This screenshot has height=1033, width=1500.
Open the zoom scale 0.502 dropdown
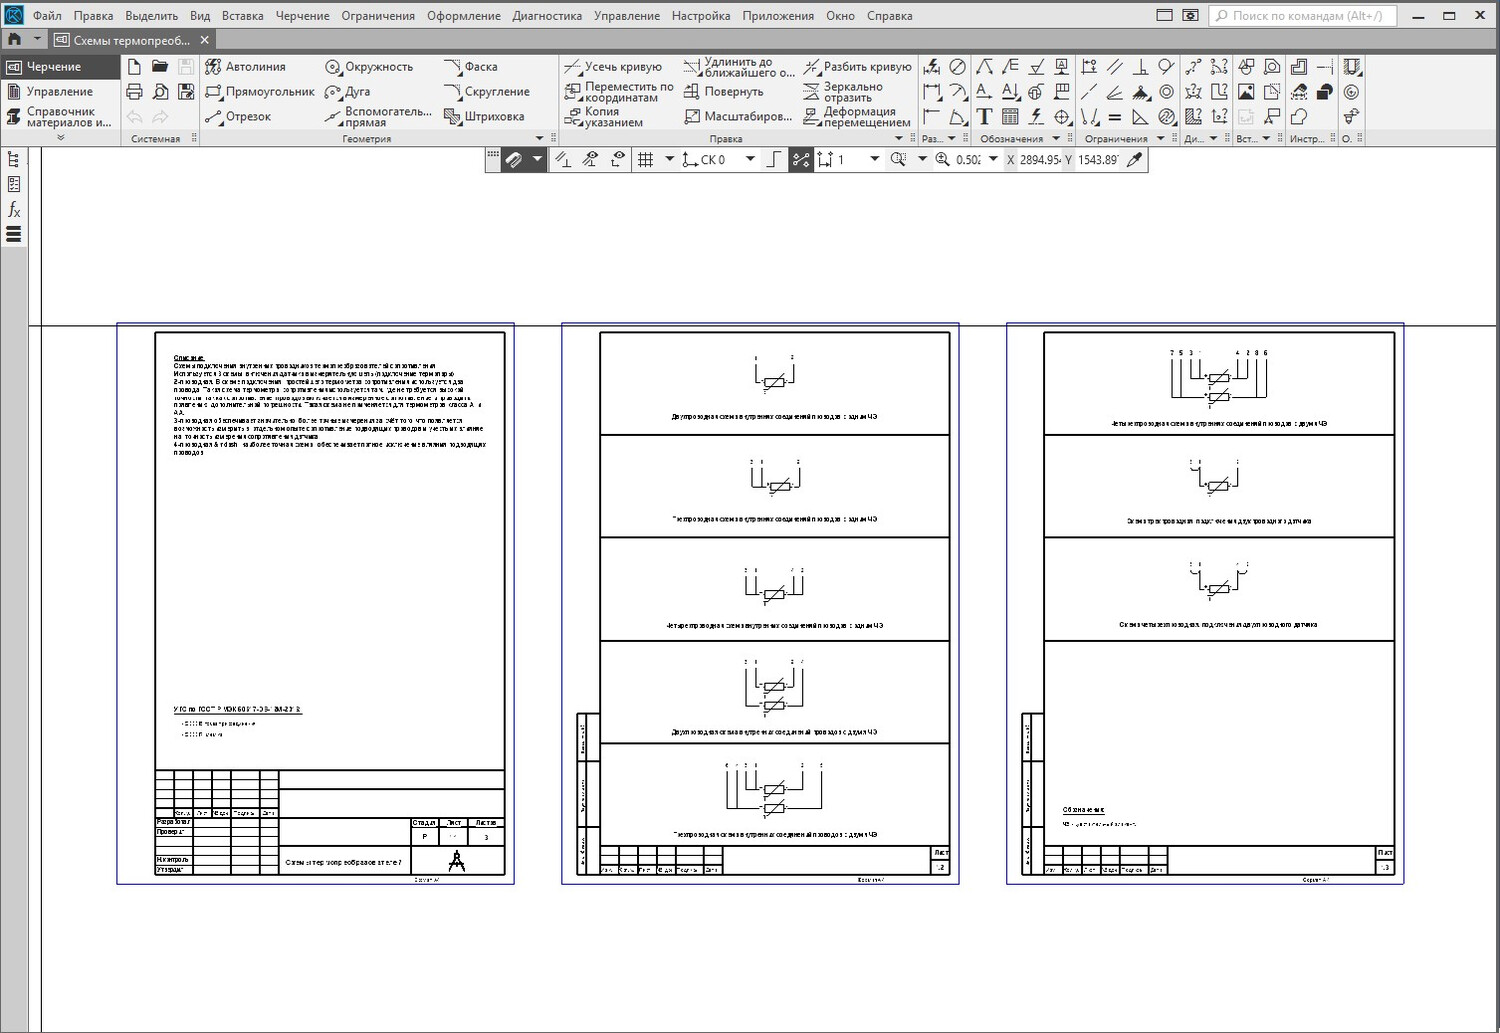click(993, 160)
